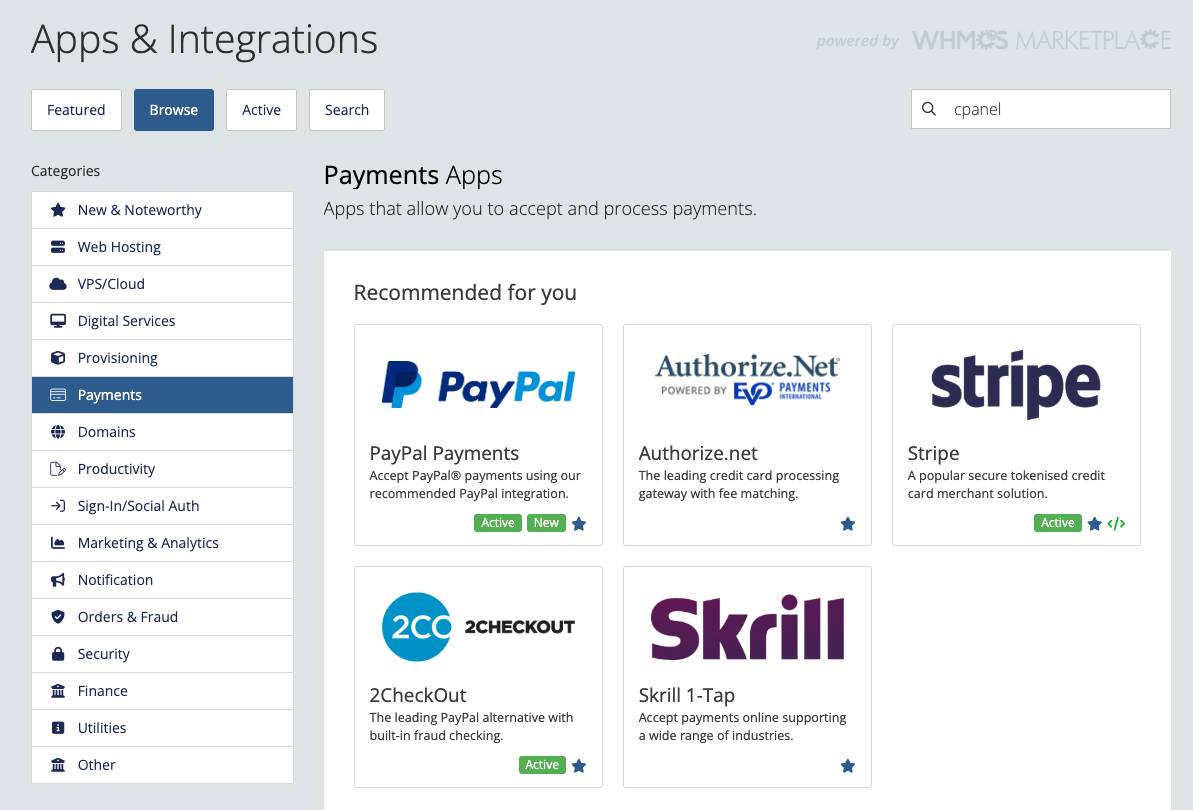Browse the Web Hosting category
The height and width of the screenshot is (810, 1193).
point(162,247)
